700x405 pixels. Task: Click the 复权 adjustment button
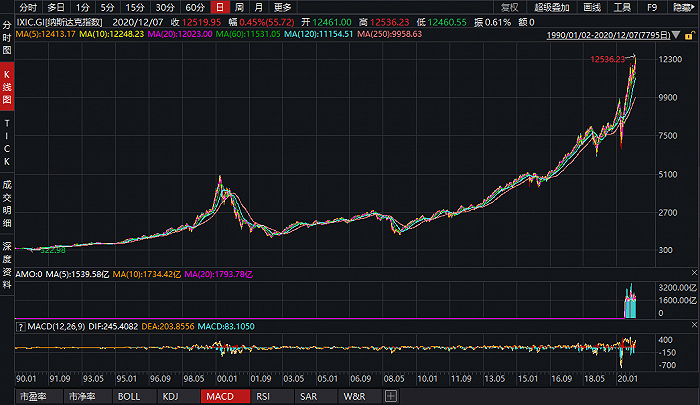tap(509, 7)
